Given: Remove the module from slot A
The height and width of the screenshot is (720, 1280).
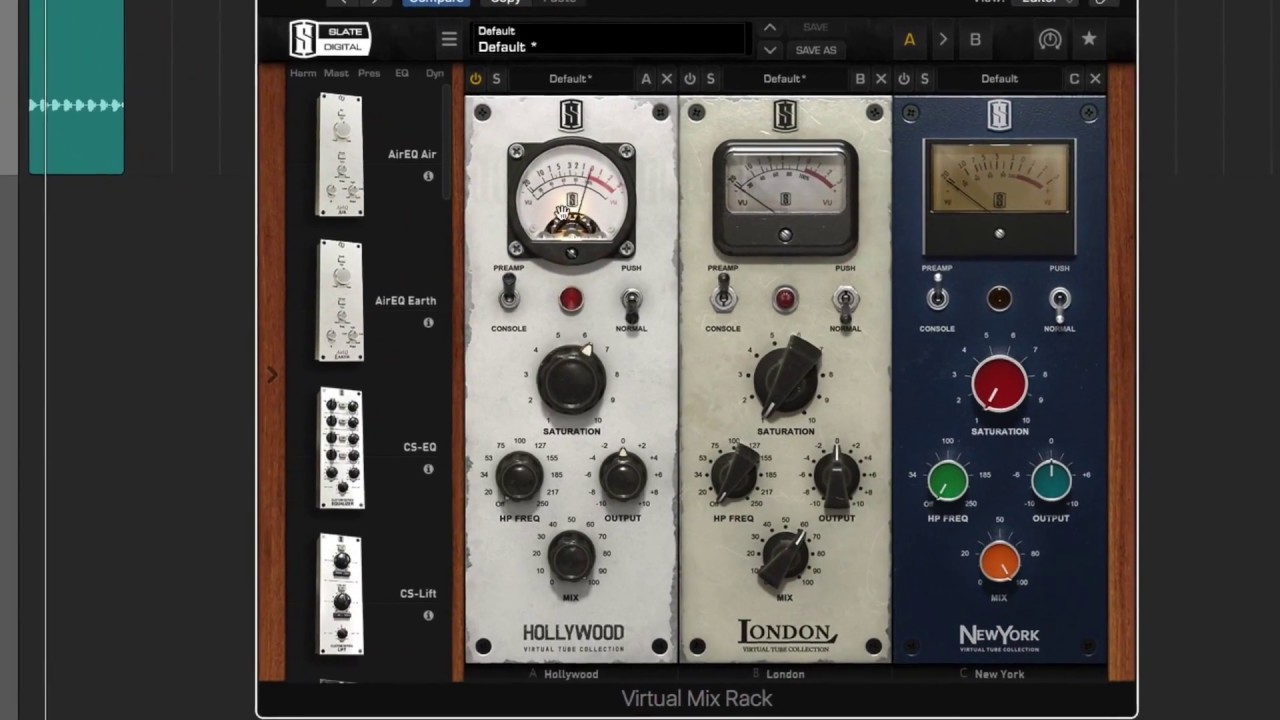Looking at the screenshot, I should (x=667, y=79).
